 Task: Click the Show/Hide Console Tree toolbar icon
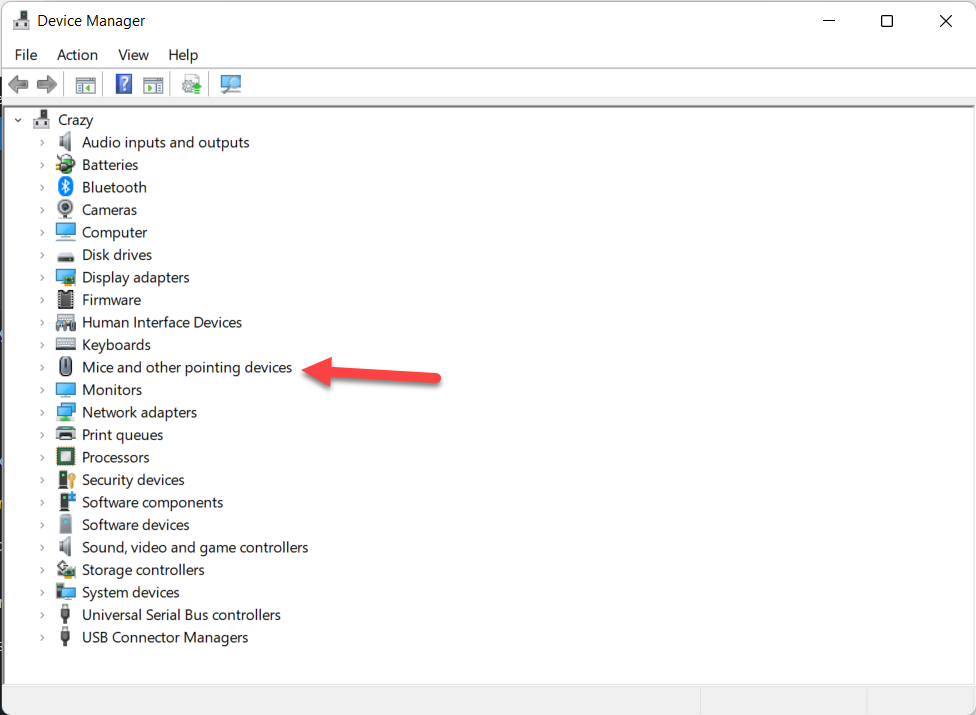(86, 85)
